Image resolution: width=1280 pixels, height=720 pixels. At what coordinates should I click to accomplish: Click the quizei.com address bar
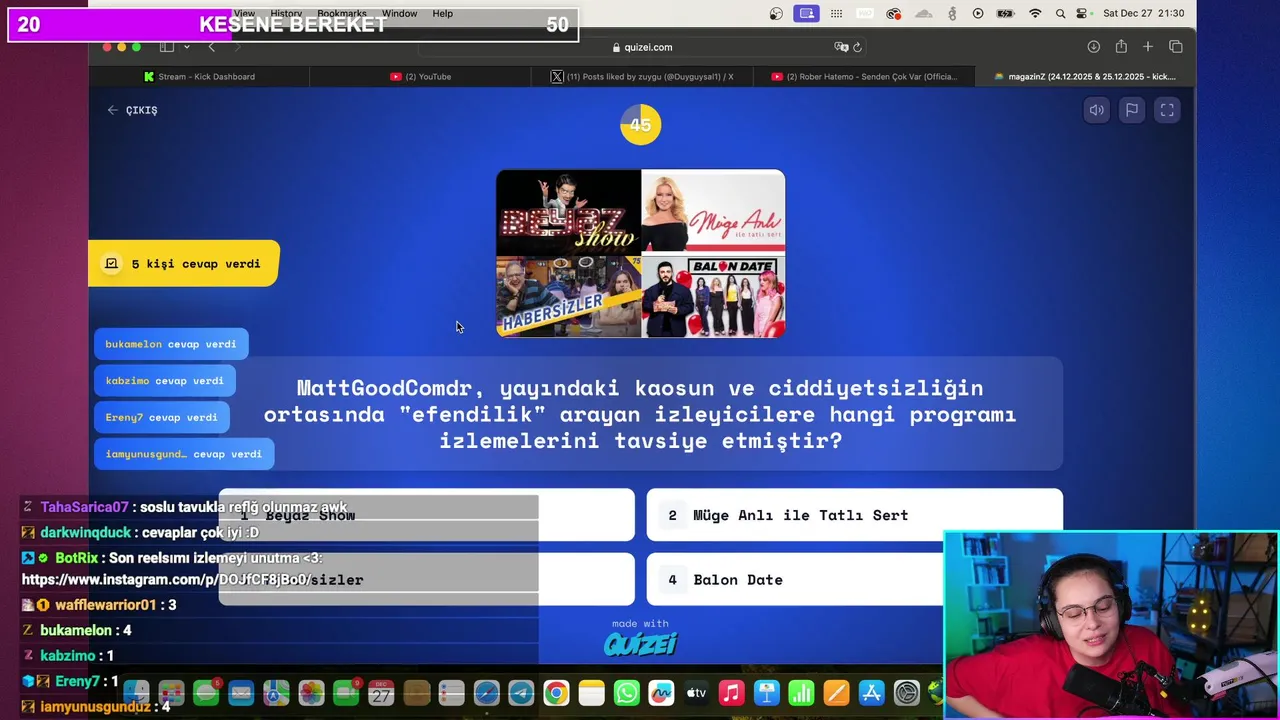(x=641, y=47)
